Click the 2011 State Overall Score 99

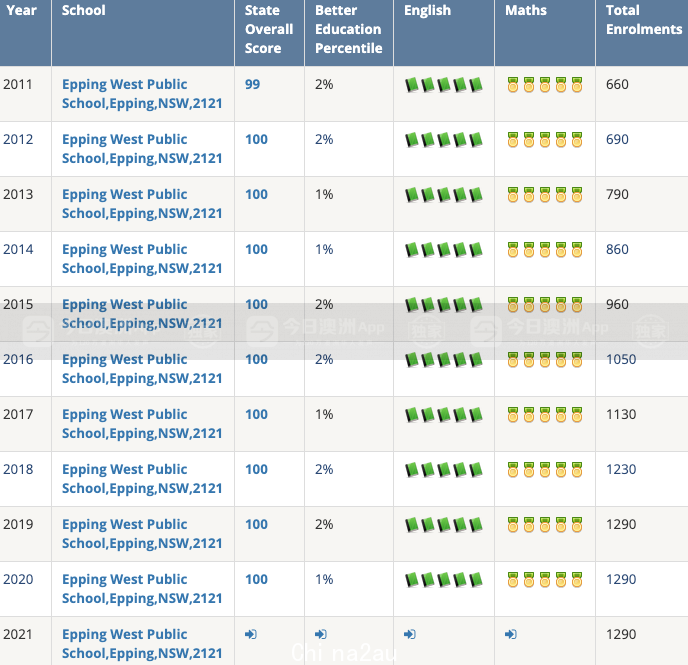(252, 84)
